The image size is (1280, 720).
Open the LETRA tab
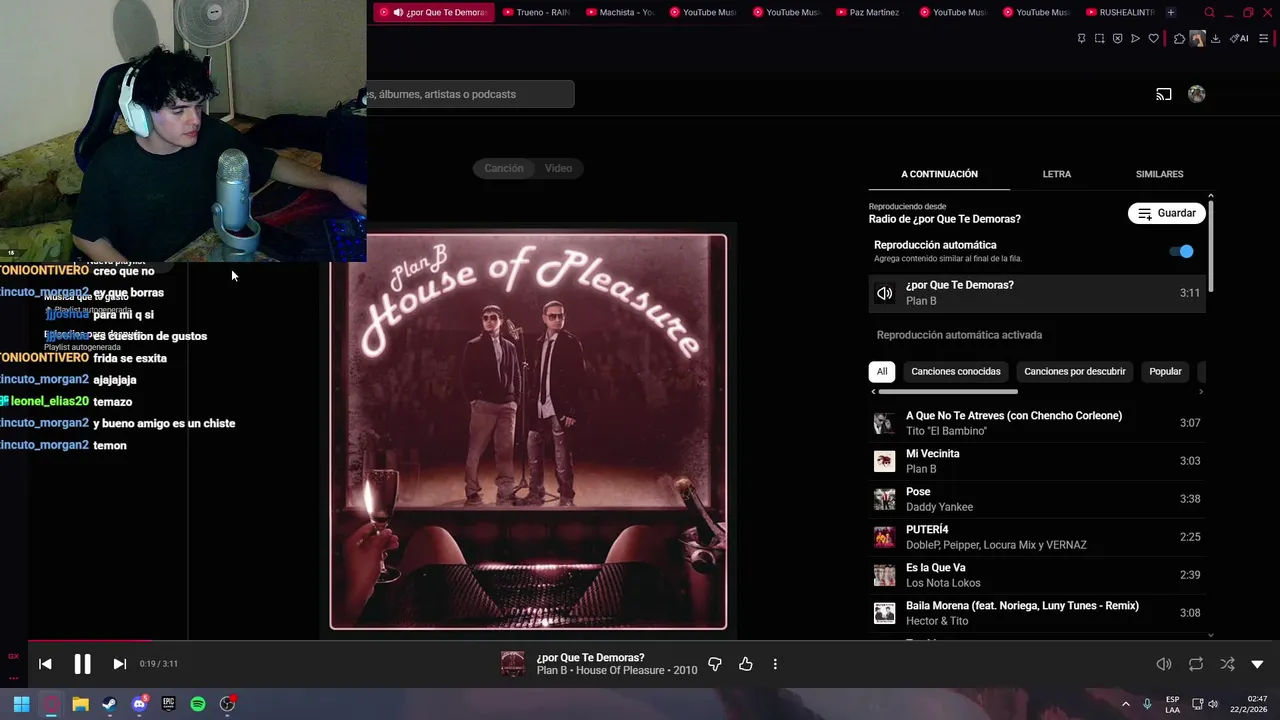[x=1057, y=174]
